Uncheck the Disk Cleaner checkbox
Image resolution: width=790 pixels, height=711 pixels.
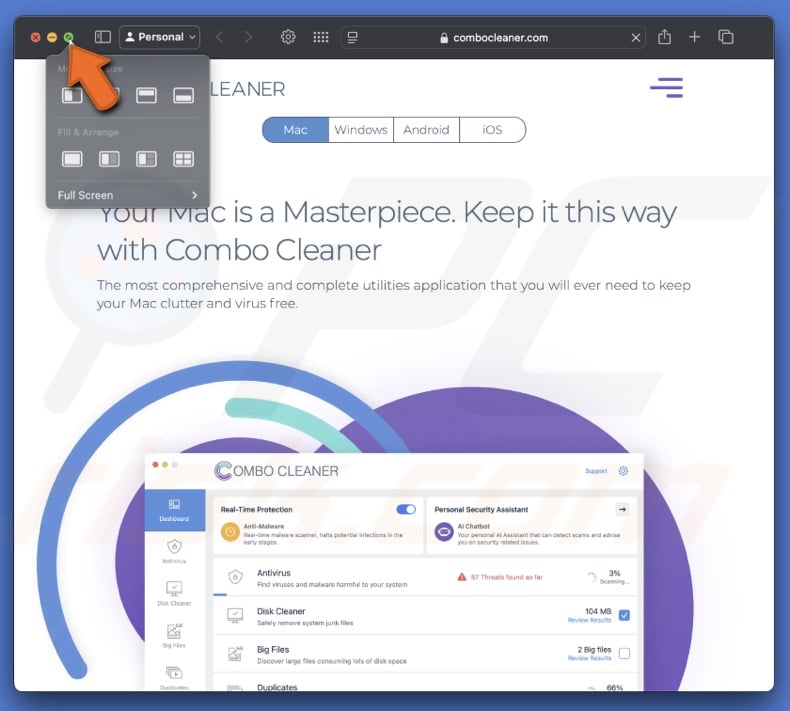click(624, 615)
